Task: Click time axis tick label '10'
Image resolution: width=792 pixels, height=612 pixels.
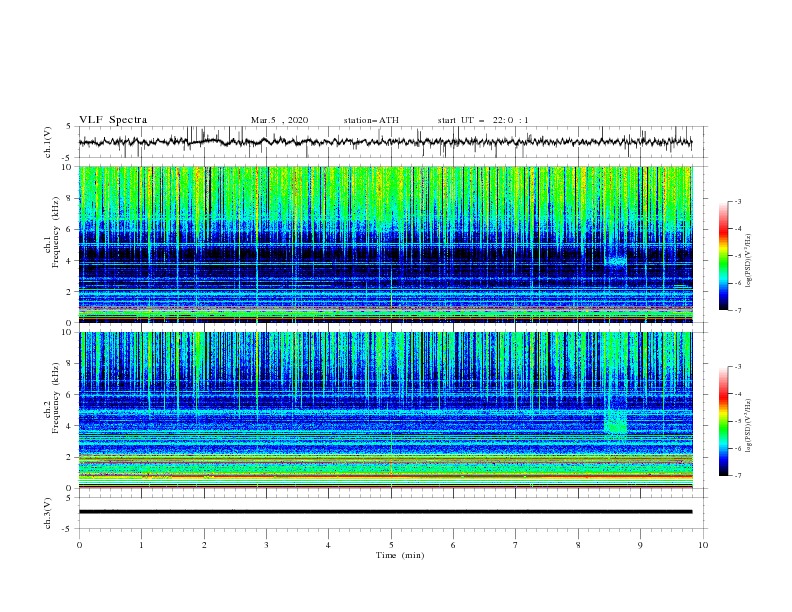Action: click(x=703, y=545)
